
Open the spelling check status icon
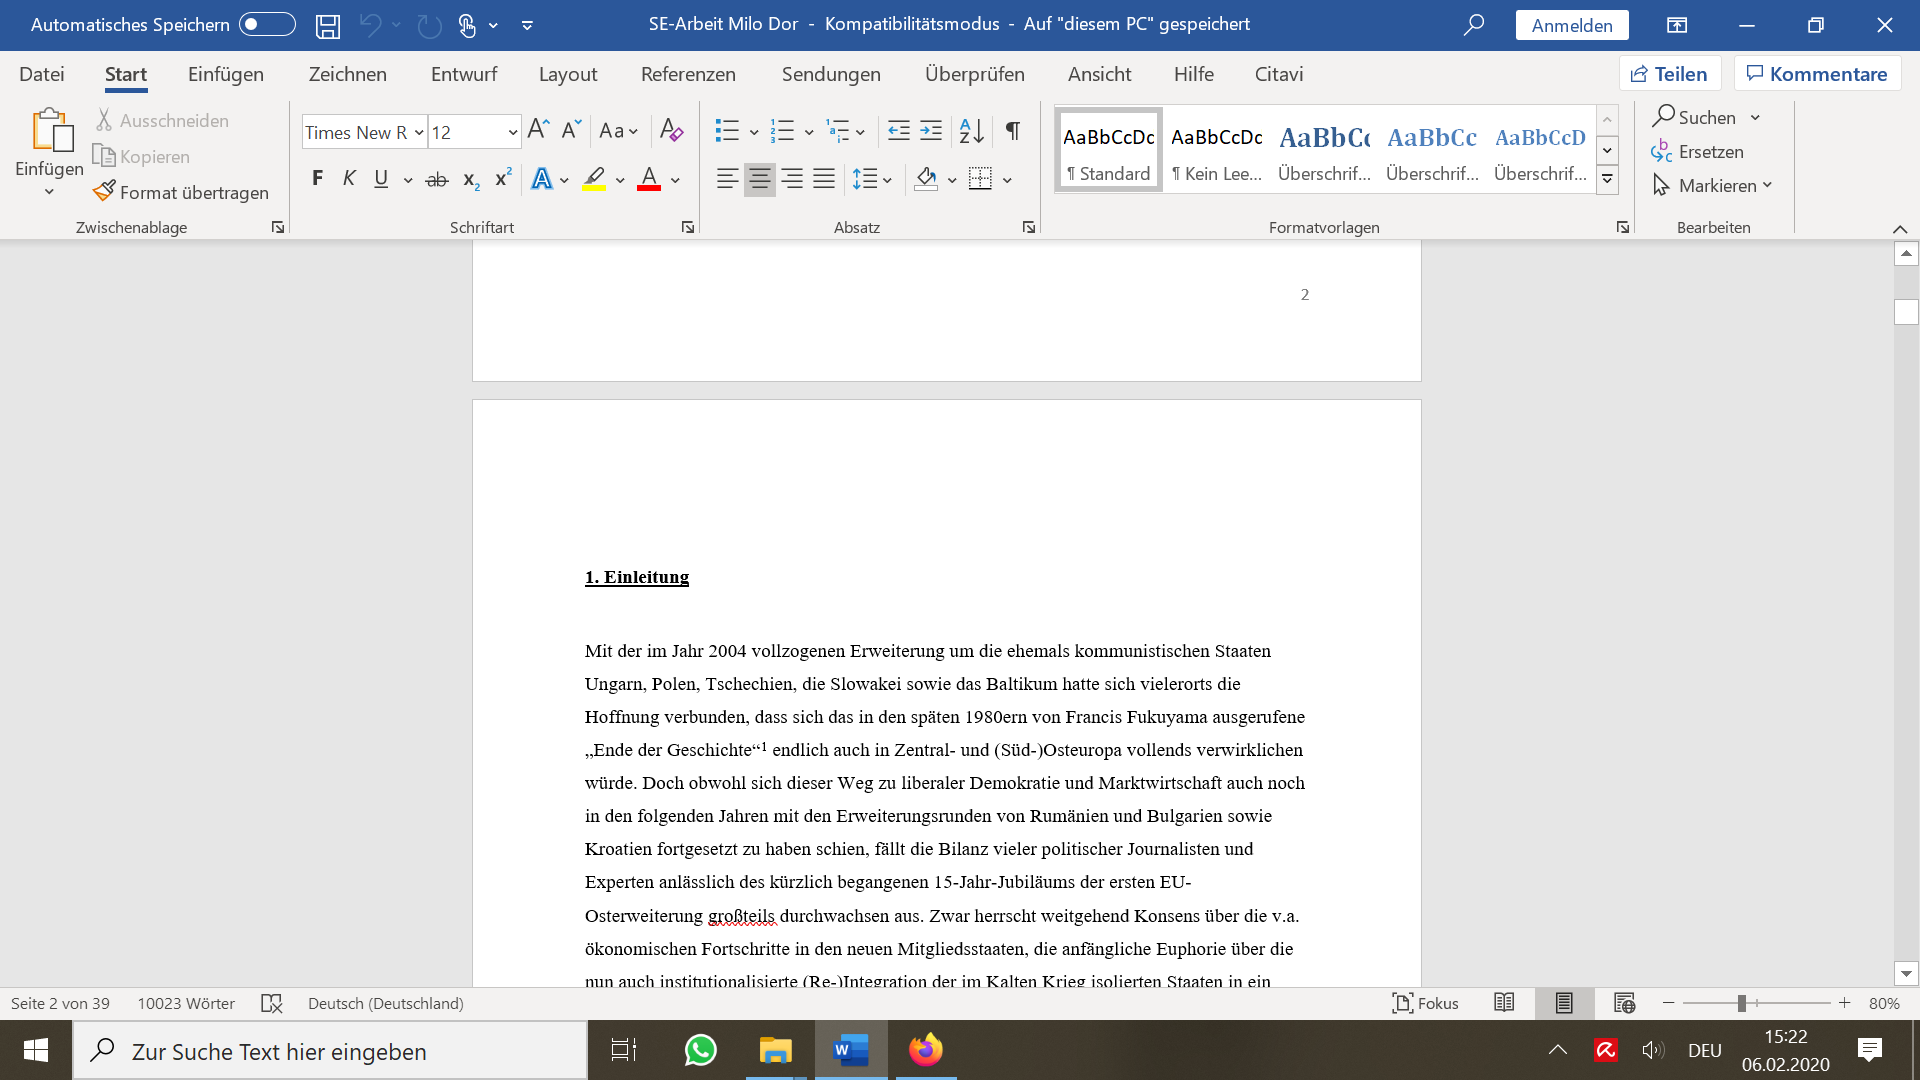(x=272, y=1003)
